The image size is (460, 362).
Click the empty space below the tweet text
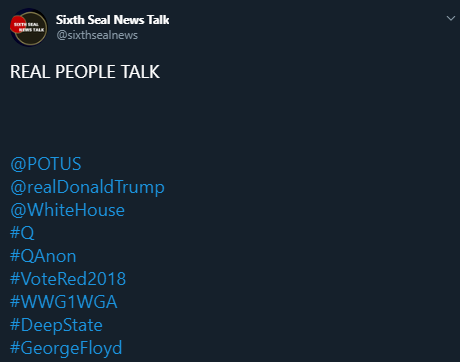pyautogui.click(x=230, y=117)
